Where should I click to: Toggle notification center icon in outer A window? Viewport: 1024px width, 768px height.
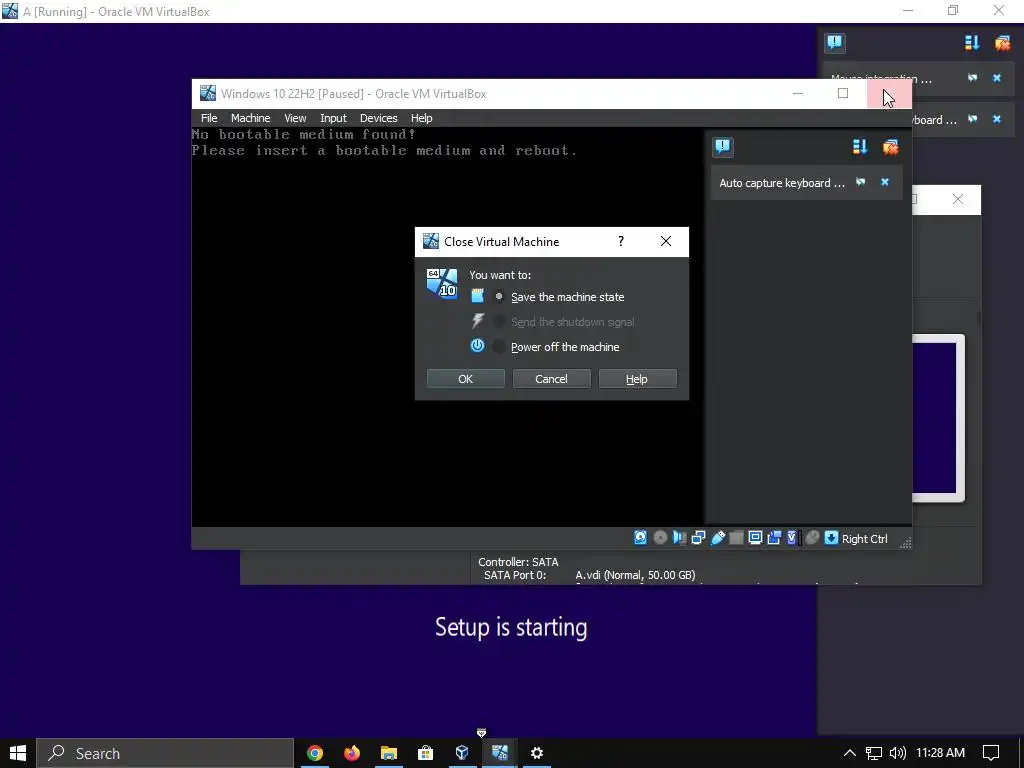click(x=835, y=43)
